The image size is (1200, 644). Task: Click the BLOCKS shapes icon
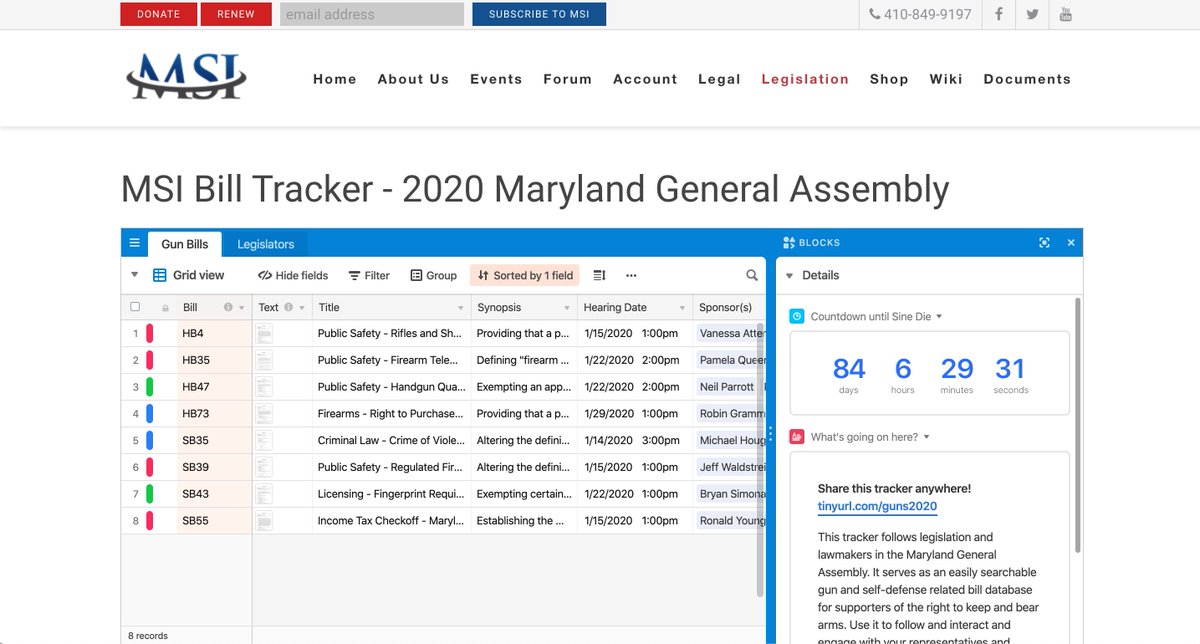[789, 243]
